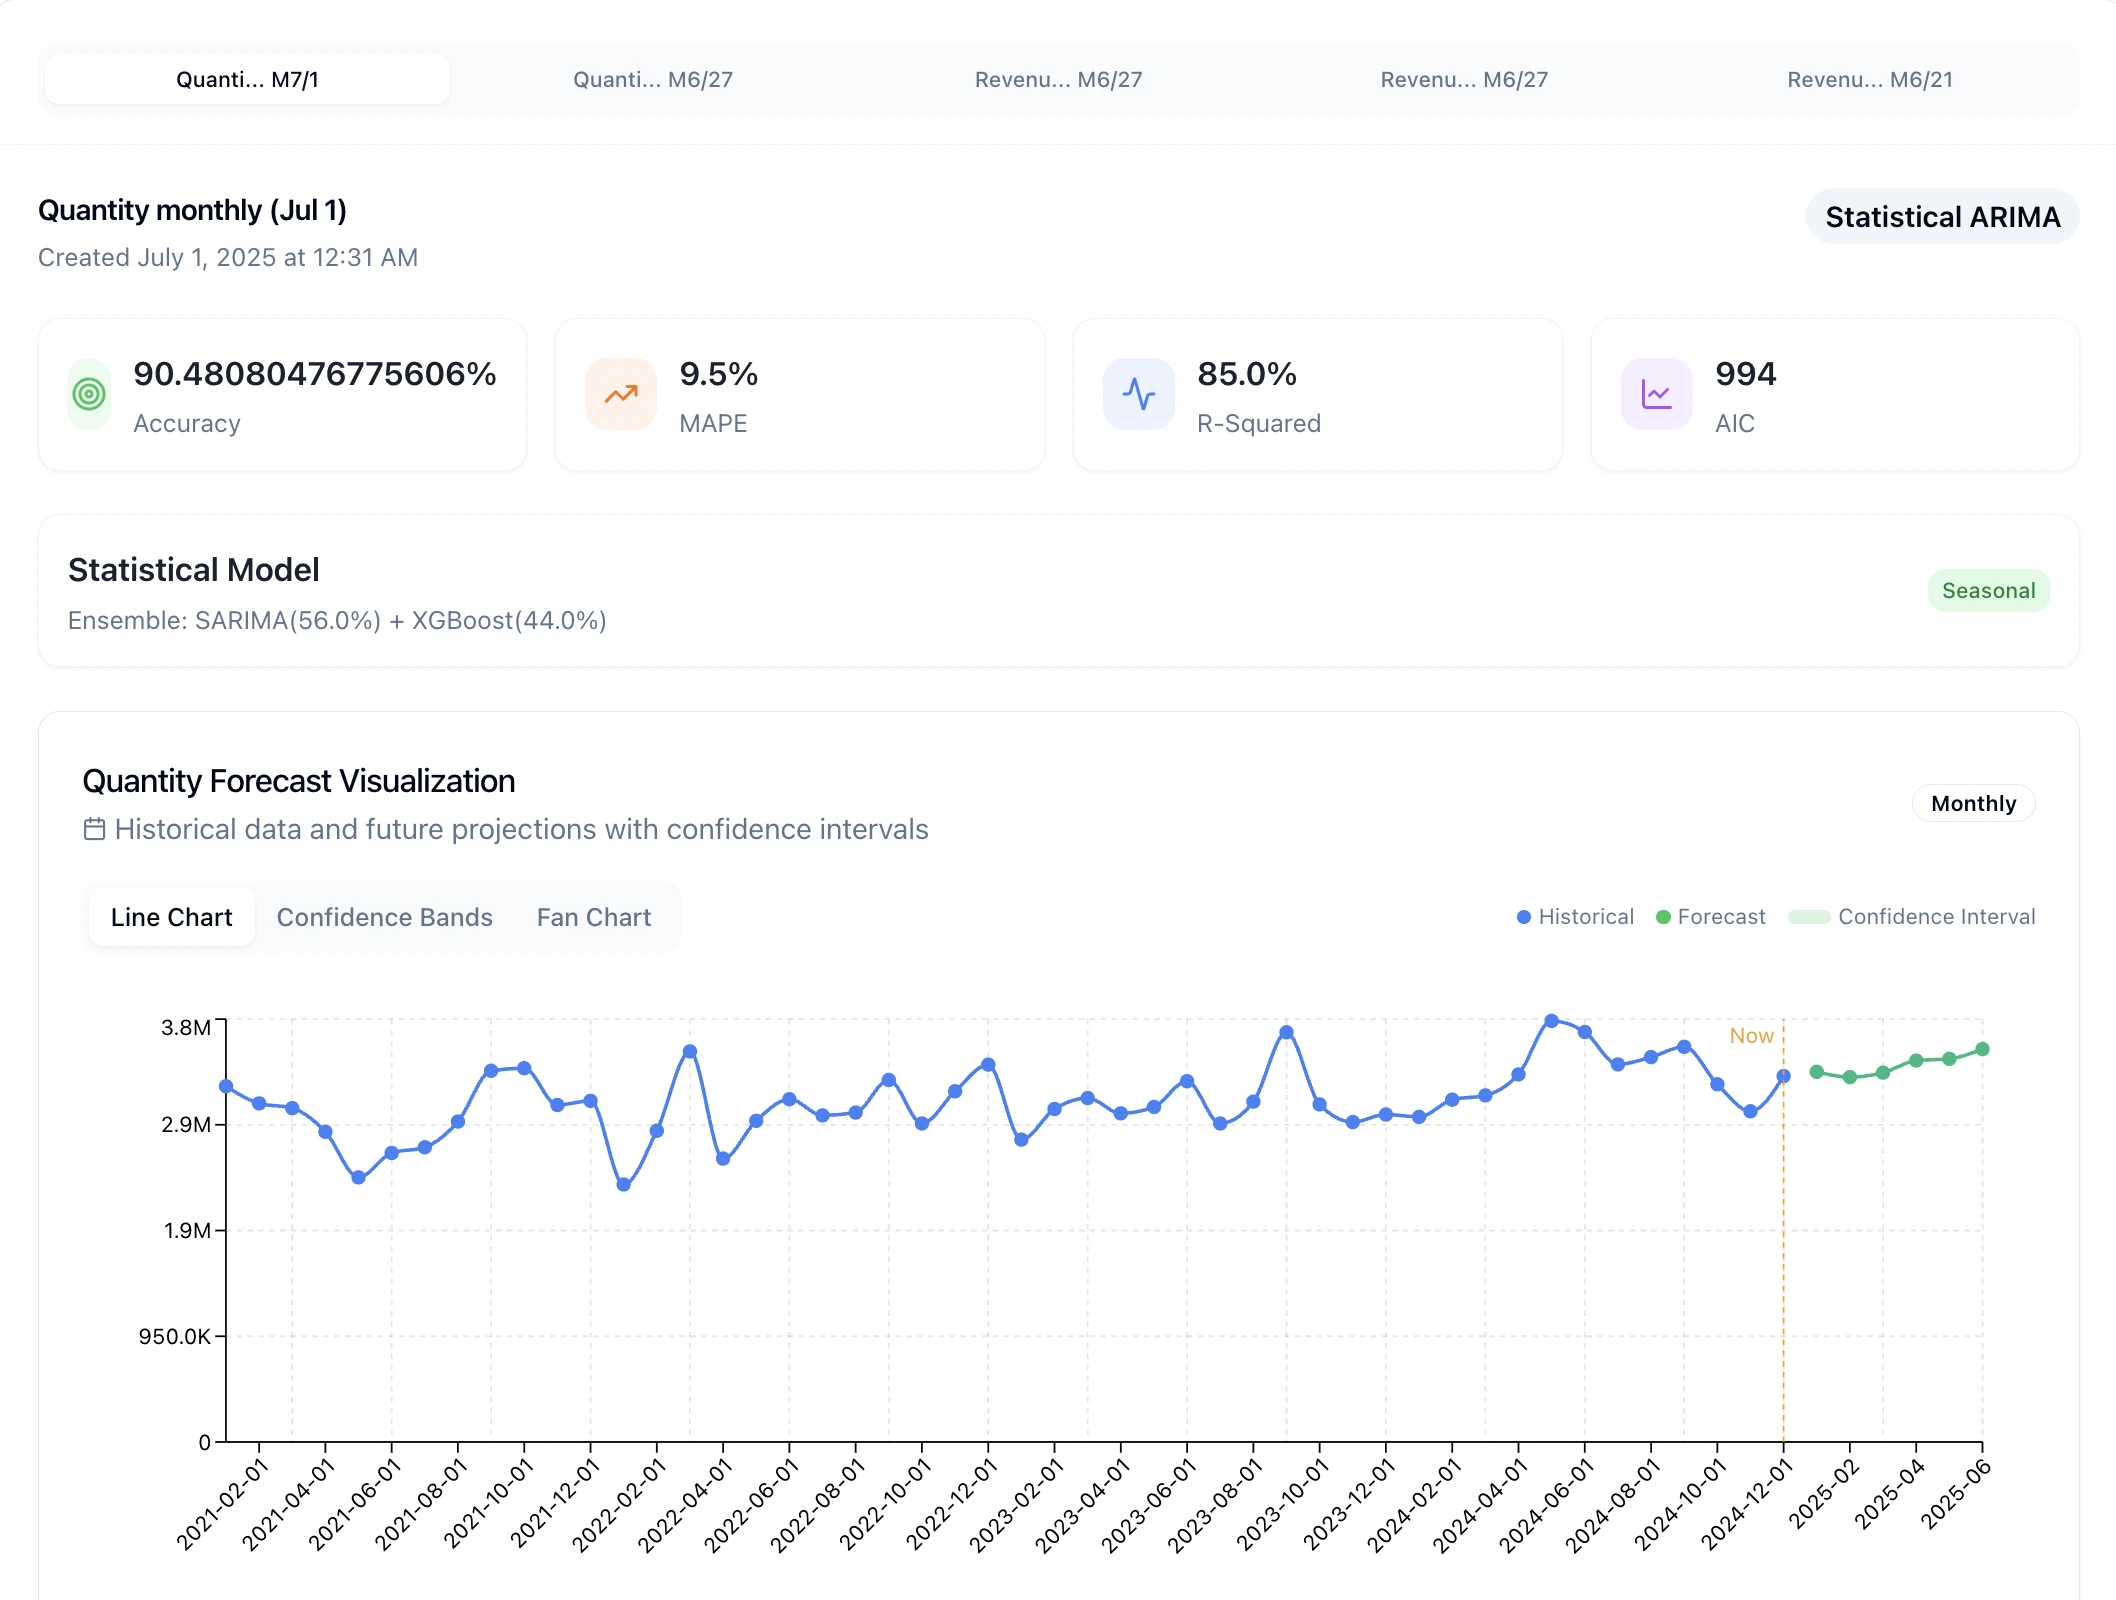Open the Fan Chart view
Viewport: 2116px width, 1600px height.
(593, 916)
